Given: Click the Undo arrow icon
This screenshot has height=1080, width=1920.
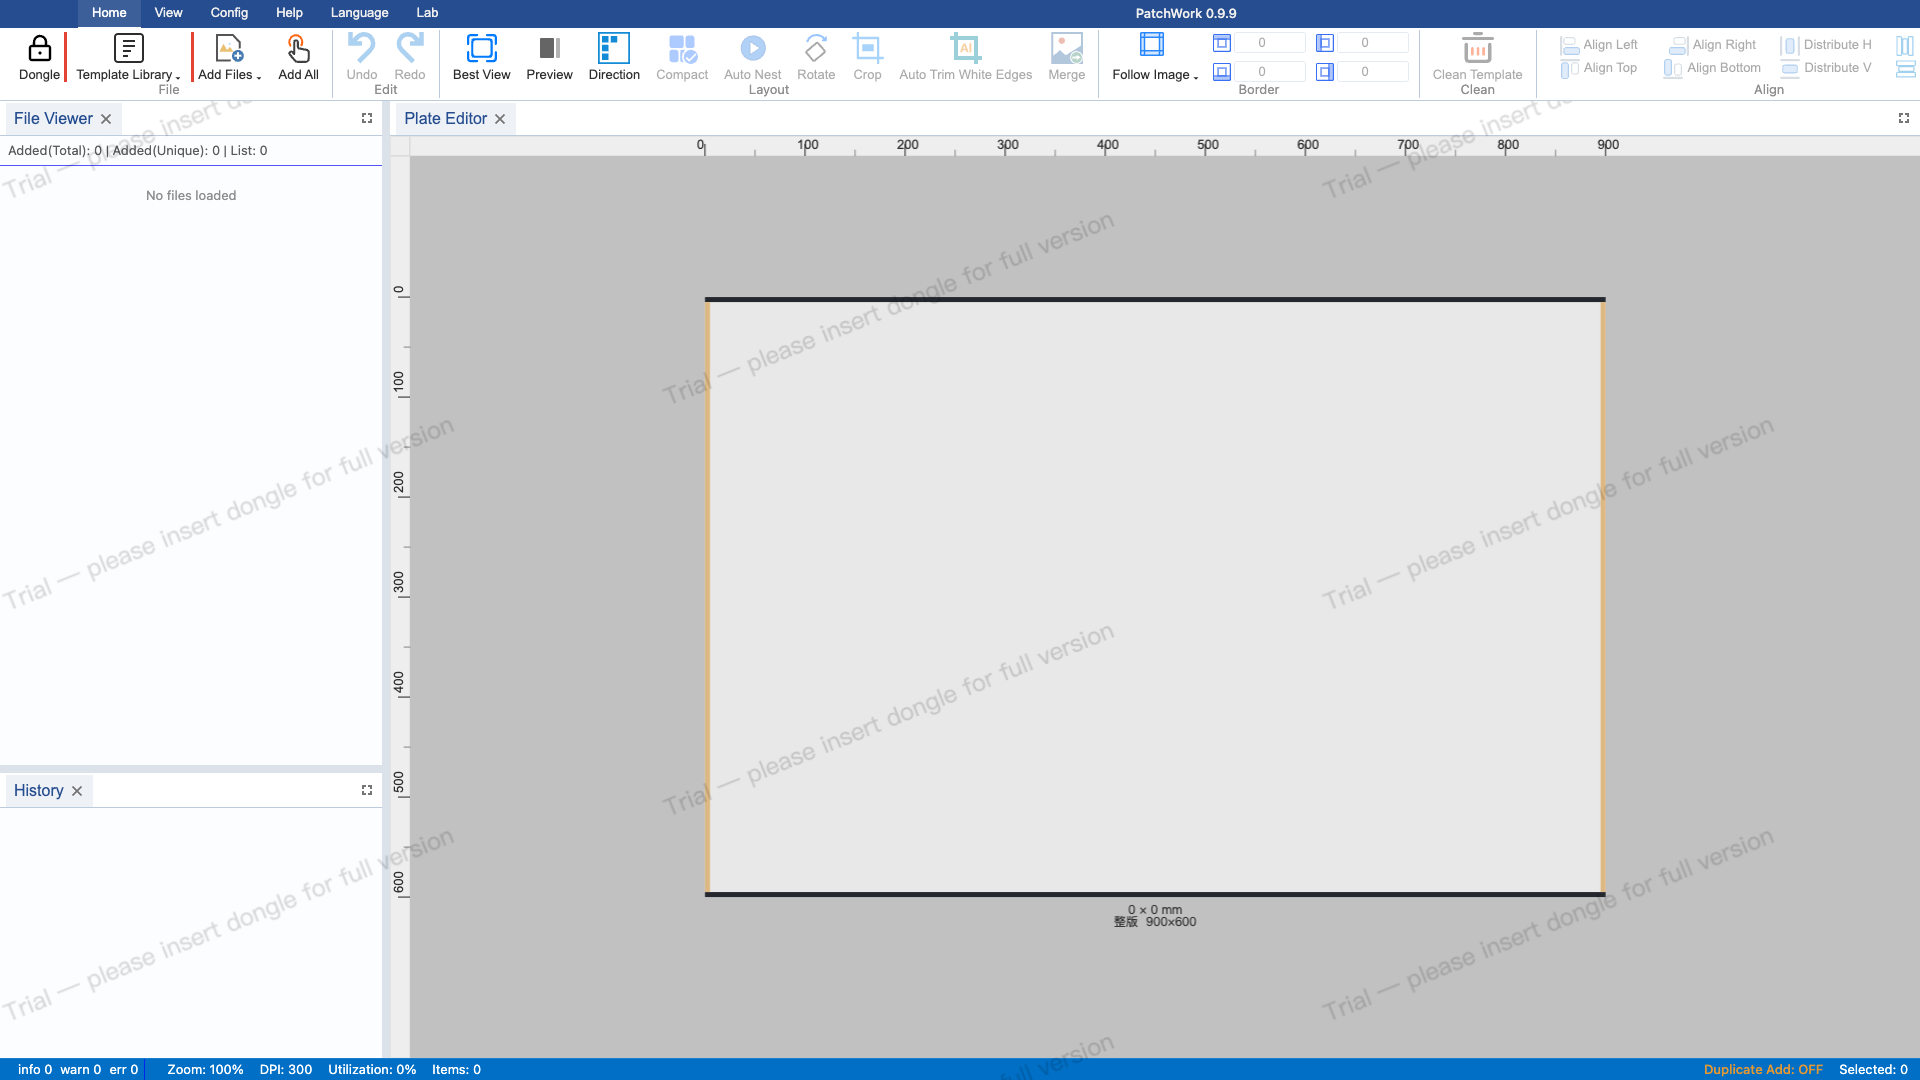Looking at the screenshot, I should [361, 48].
